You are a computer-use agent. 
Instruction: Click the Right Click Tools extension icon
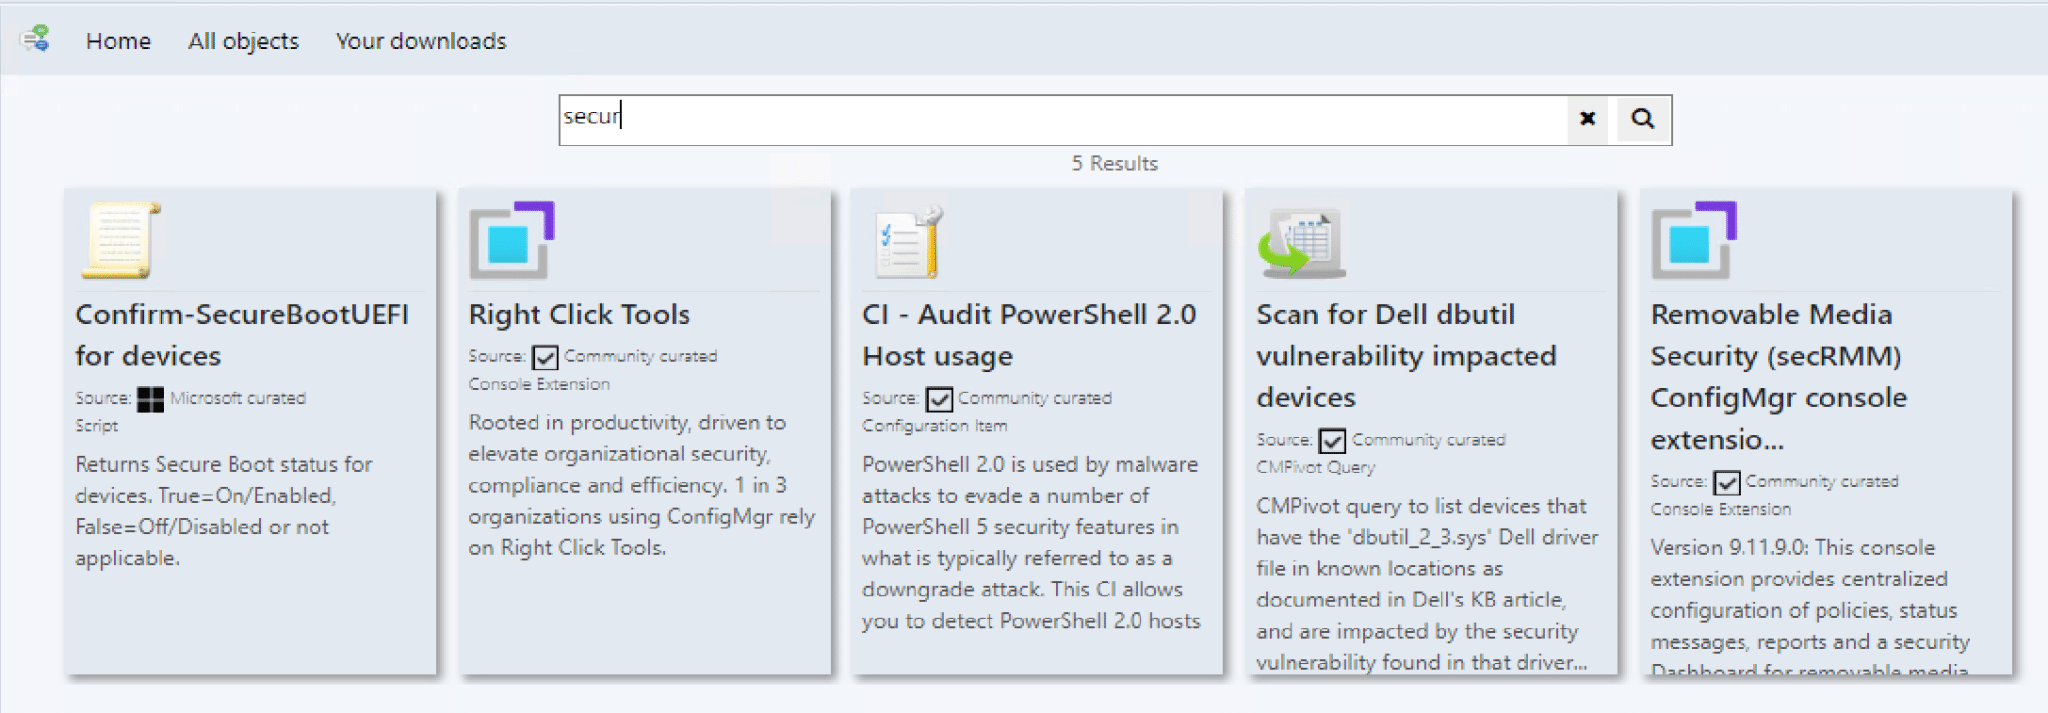coord(512,240)
